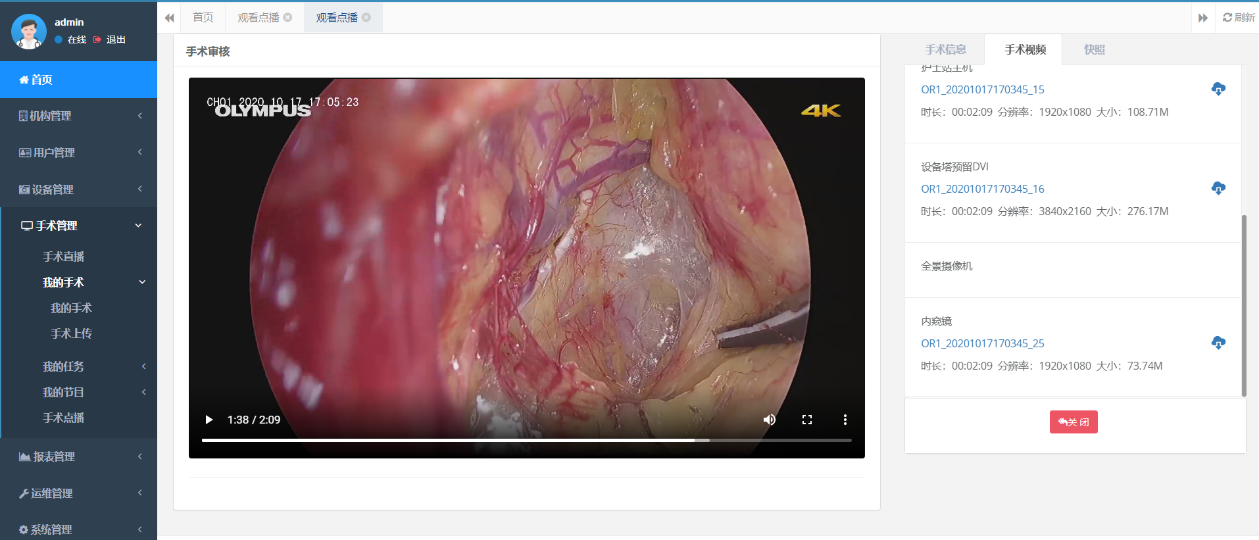
Task: Download video OR1_20201017170345_16
Action: coord(1218,188)
